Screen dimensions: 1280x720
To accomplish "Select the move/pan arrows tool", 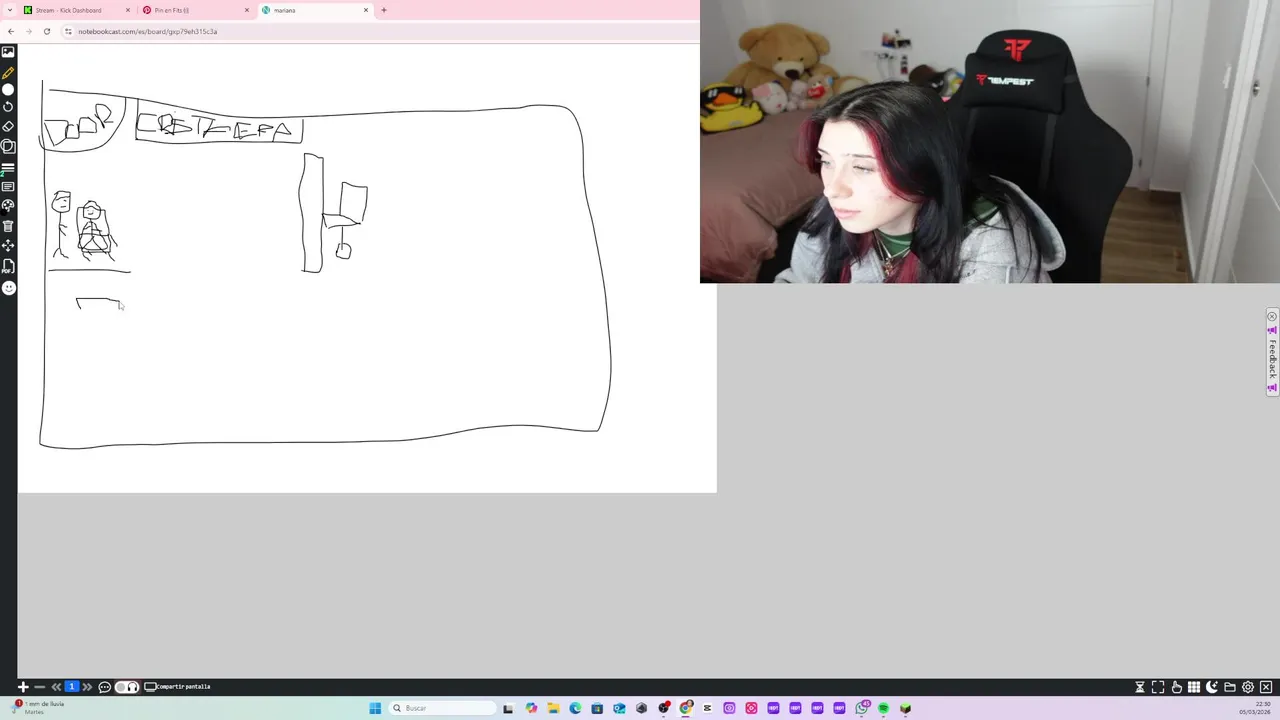I will (8, 245).
